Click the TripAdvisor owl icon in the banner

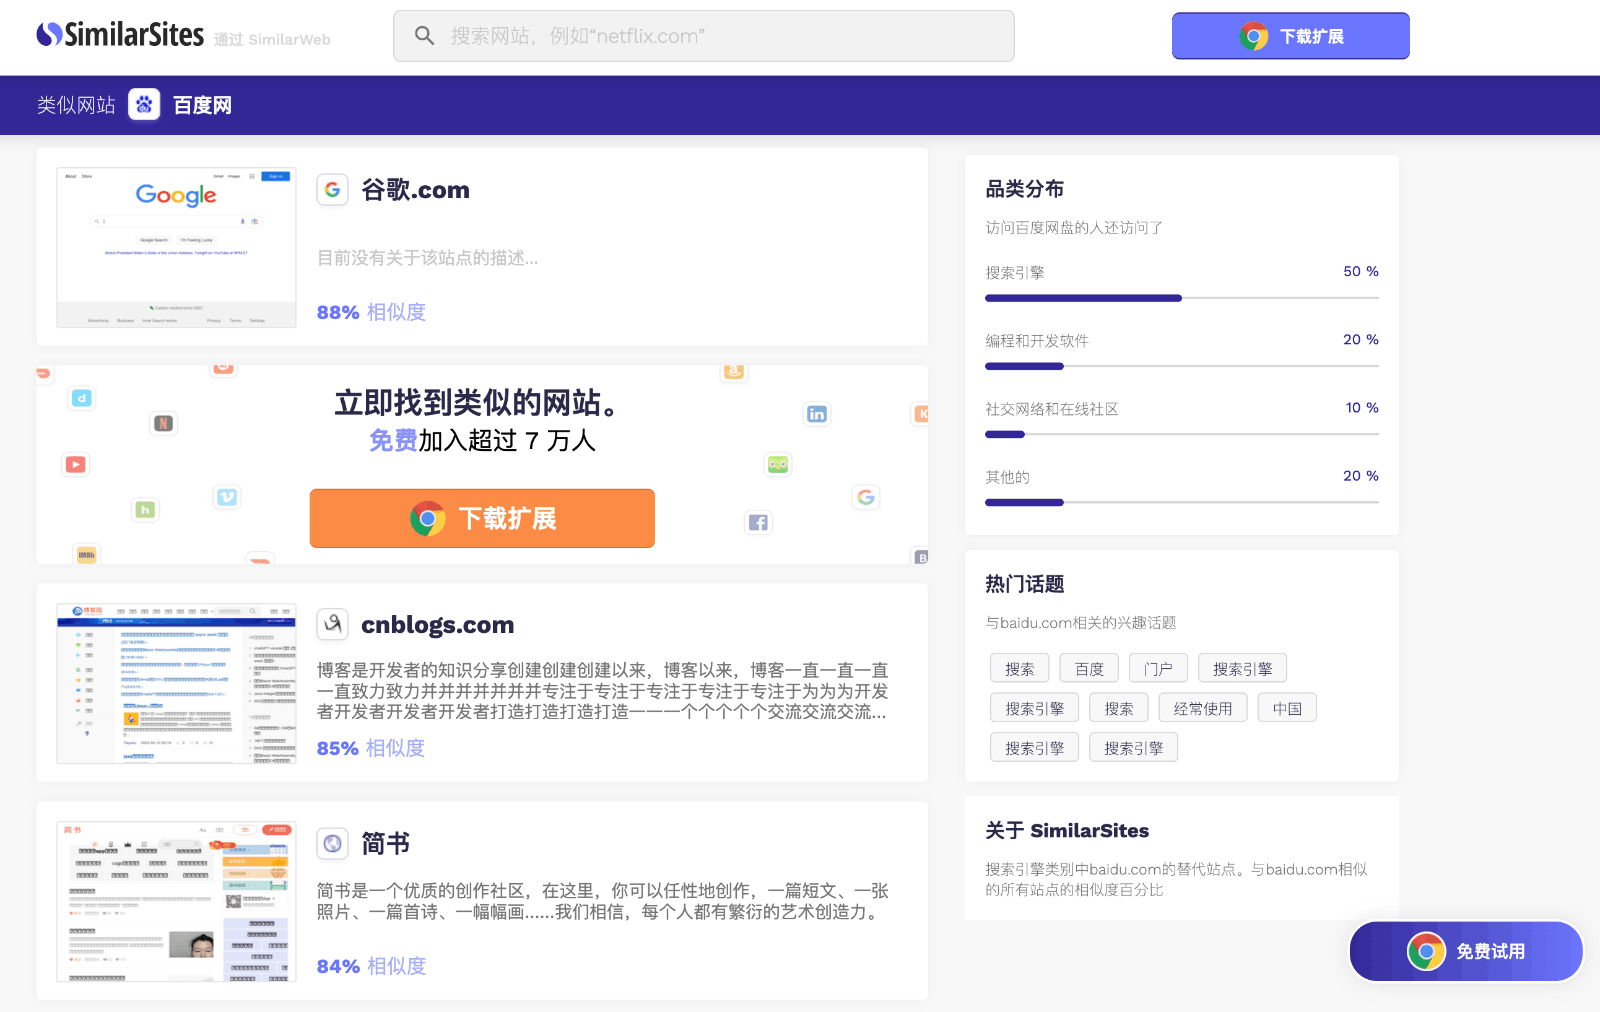[x=778, y=464]
